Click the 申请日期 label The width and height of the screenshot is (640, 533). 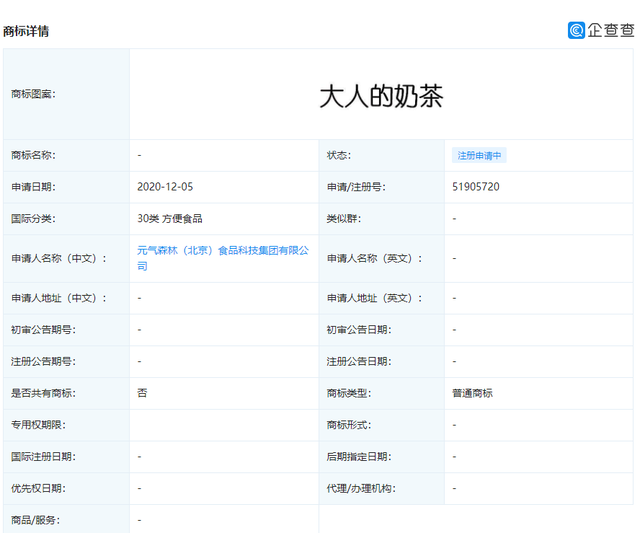pyautogui.click(x=33, y=187)
